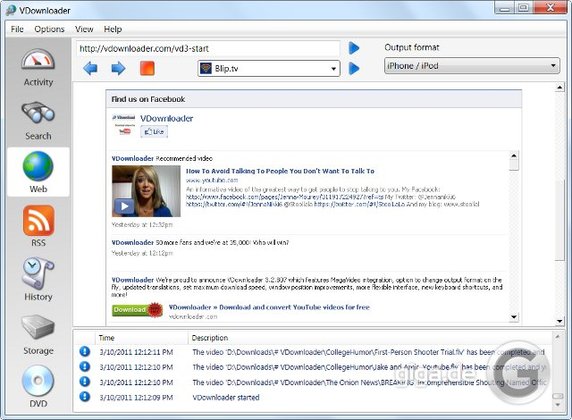Click 3/10/2011 12:12:09 PM time cell

[x=136, y=397]
